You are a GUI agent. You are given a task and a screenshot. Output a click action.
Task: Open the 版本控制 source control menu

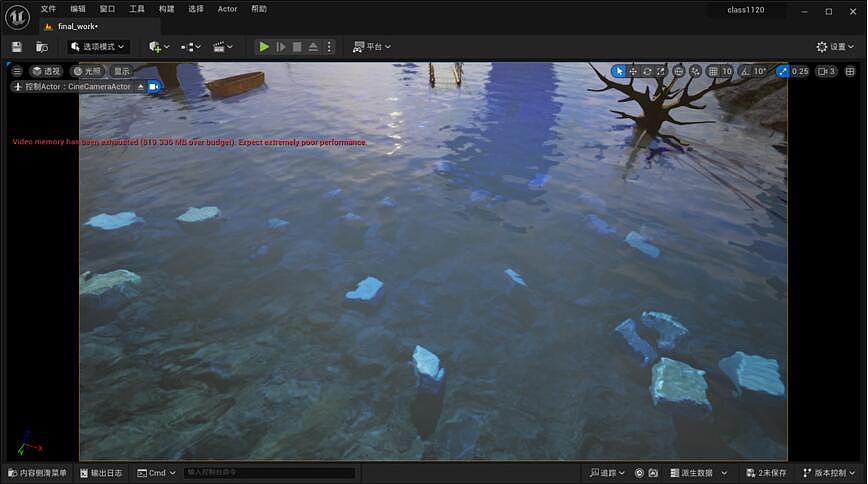point(829,473)
